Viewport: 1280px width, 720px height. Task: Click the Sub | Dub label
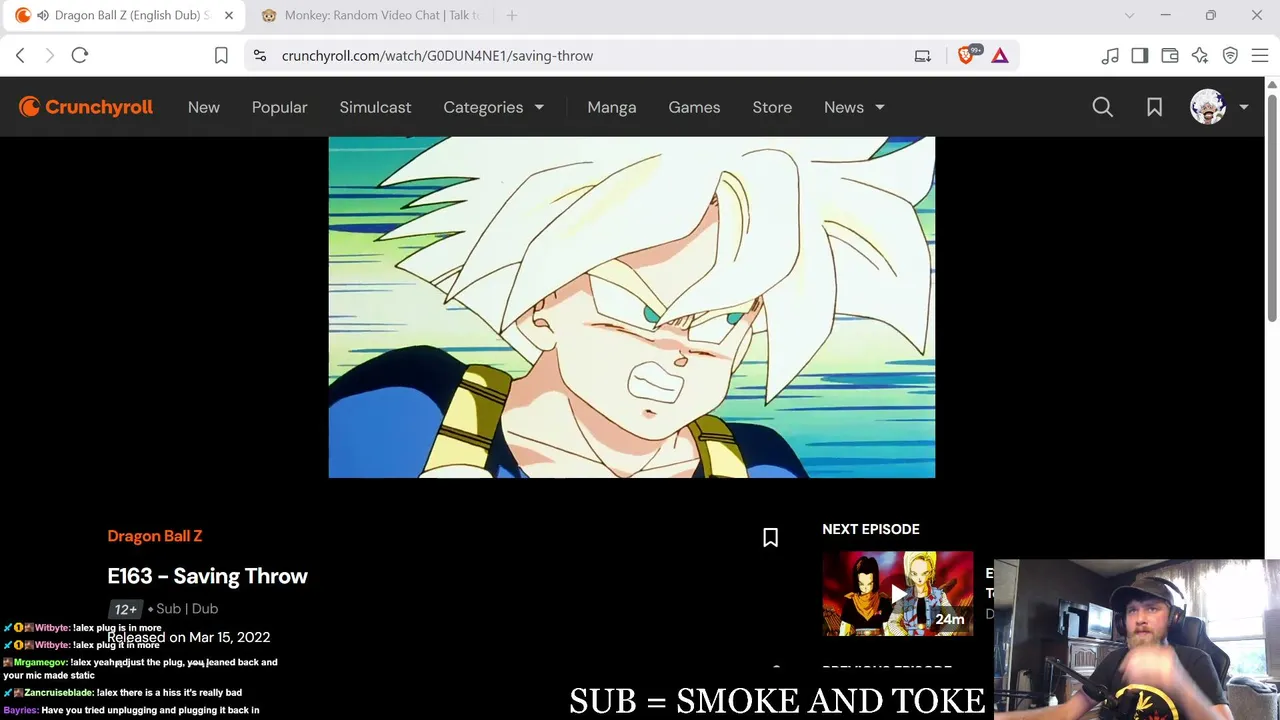(x=187, y=608)
